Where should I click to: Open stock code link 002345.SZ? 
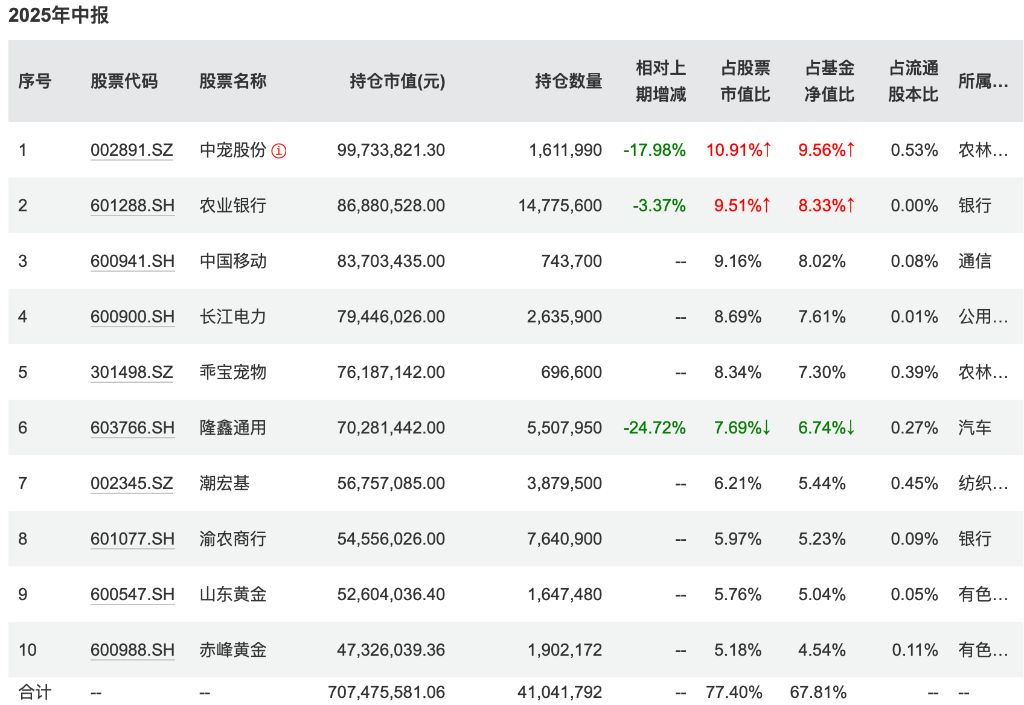132,483
